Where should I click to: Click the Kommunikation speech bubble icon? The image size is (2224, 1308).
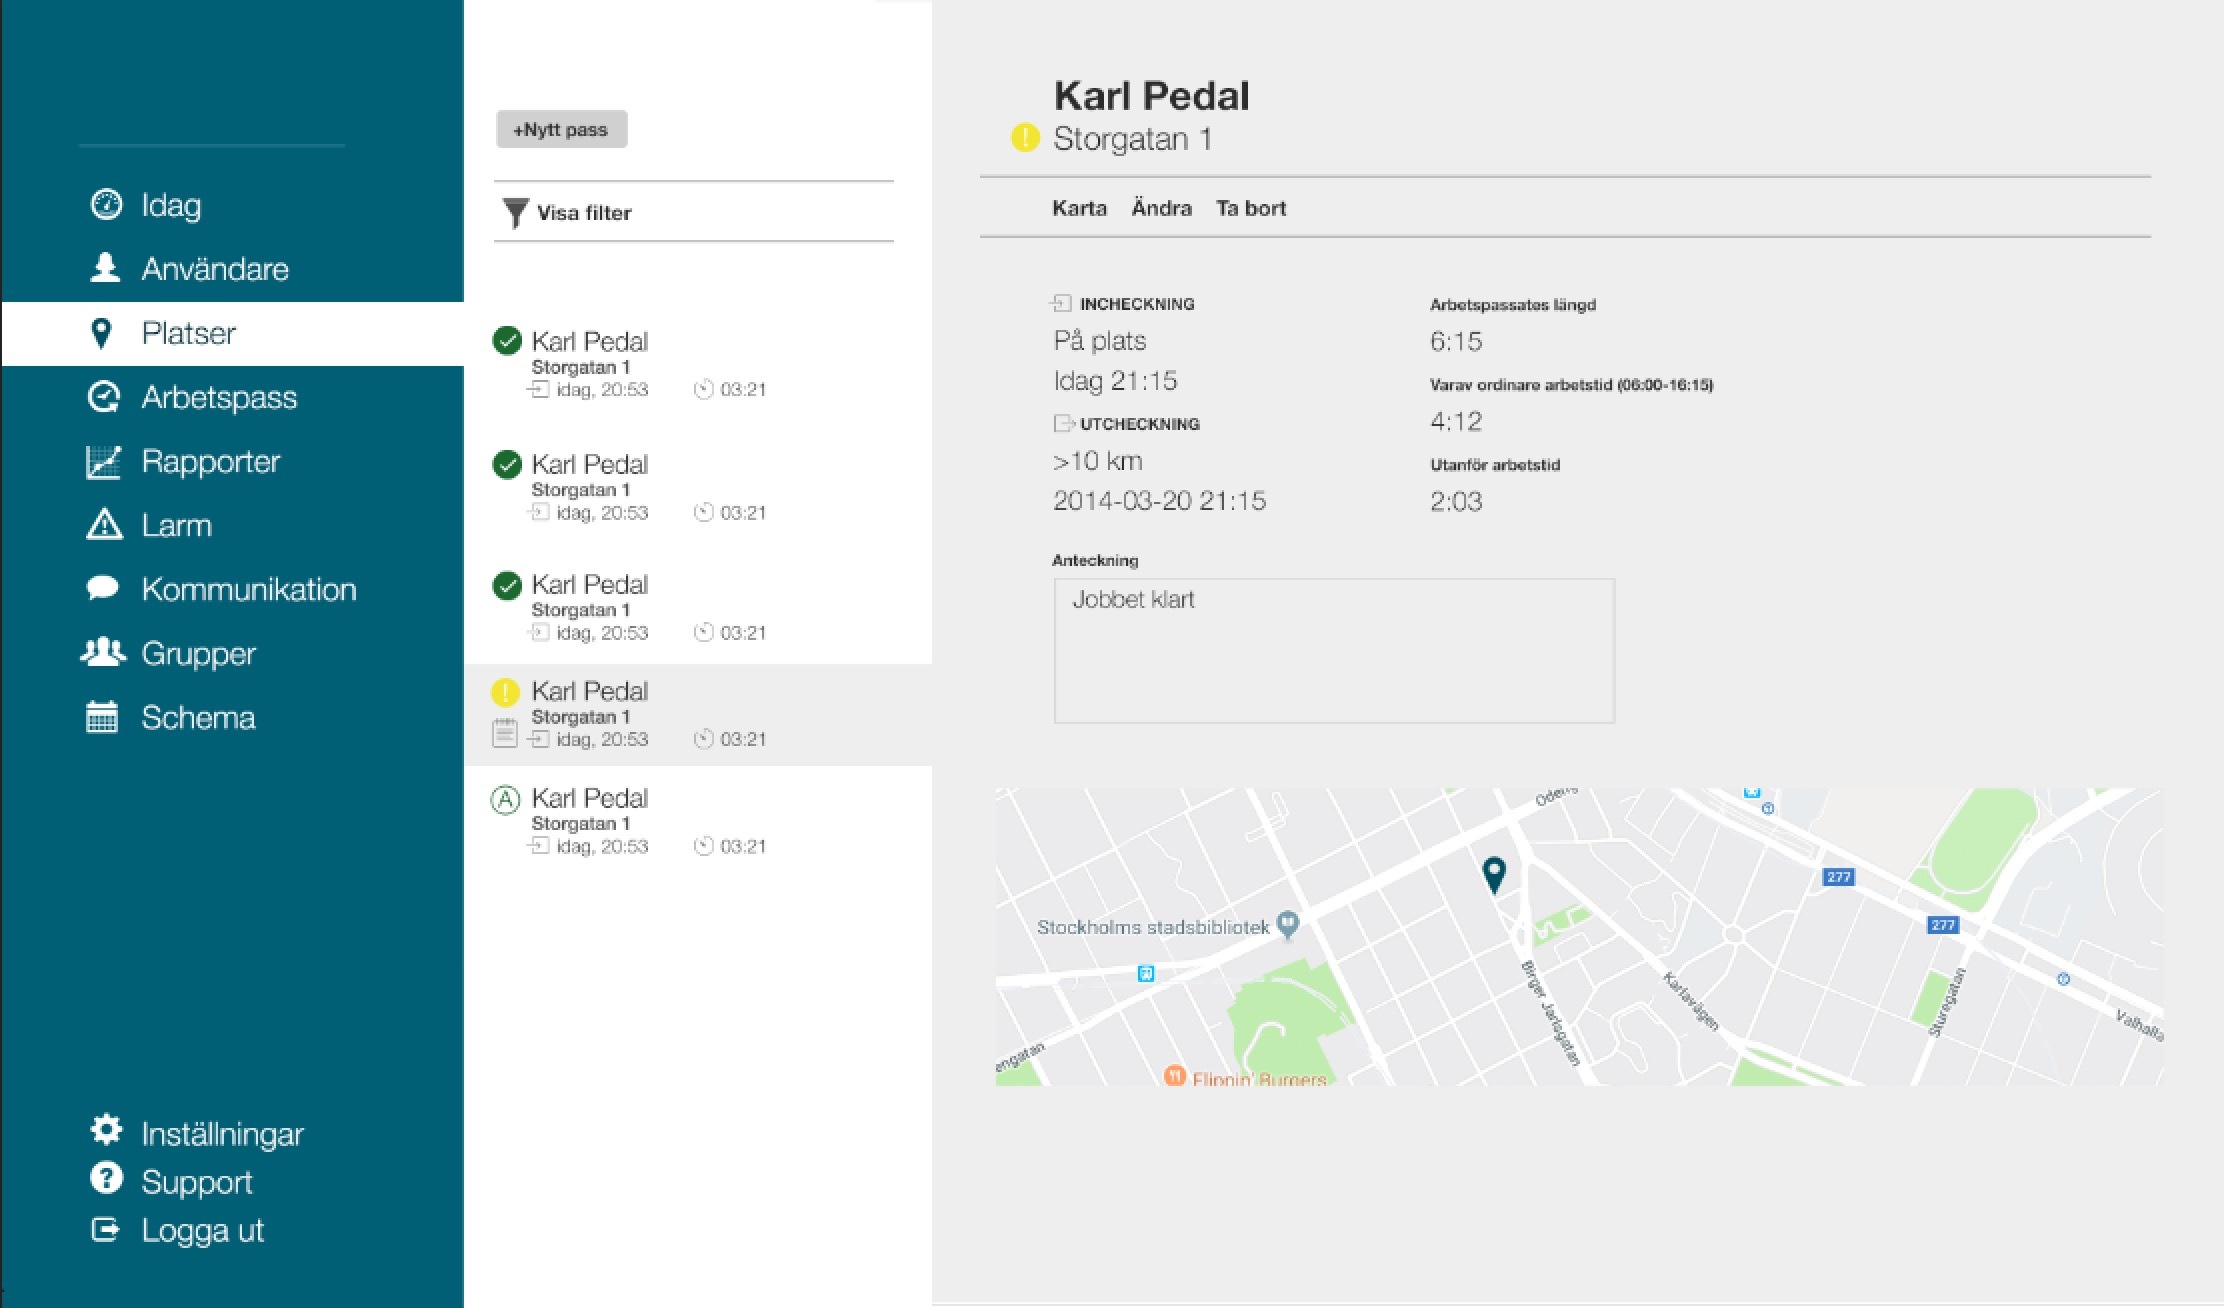(x=103, y=588)
